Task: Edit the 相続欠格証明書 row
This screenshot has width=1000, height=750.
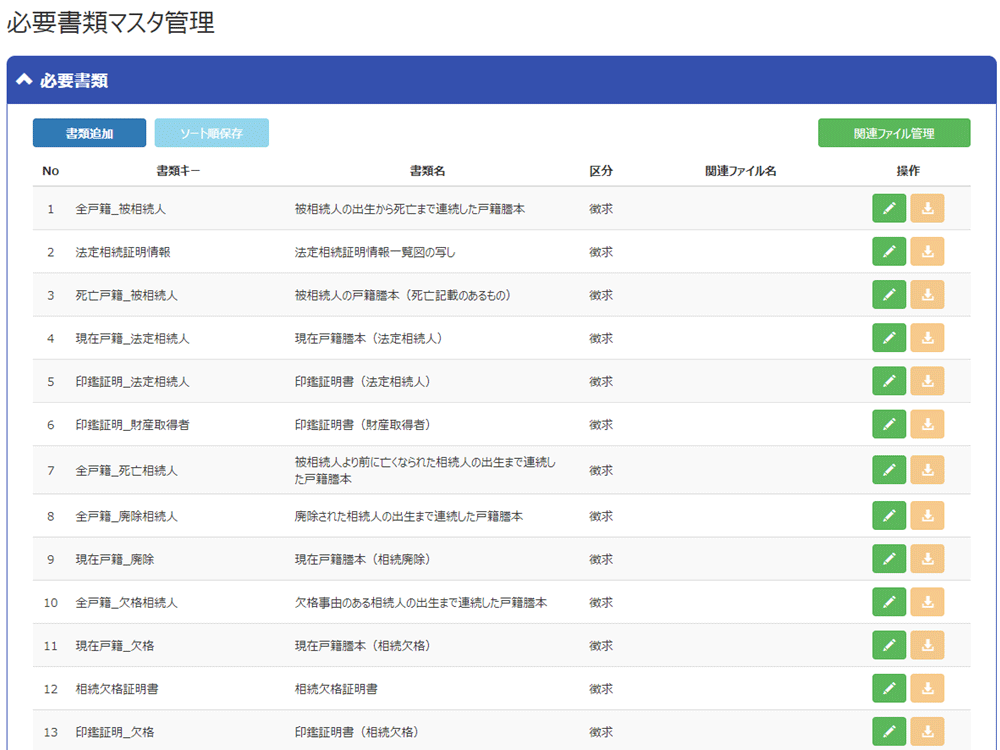Action: [x=889, y=688]
